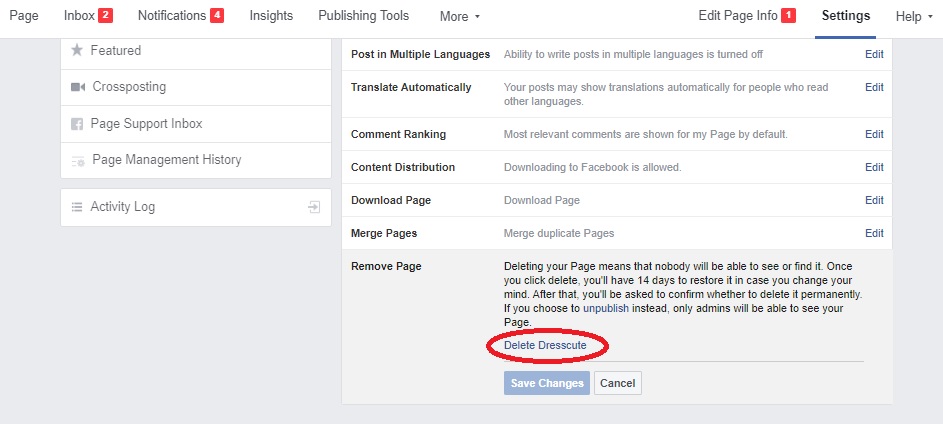This screenshot has height=424, width=943.
Task: Click the video camera icon beside Crossposting
Action: (78, 87)
